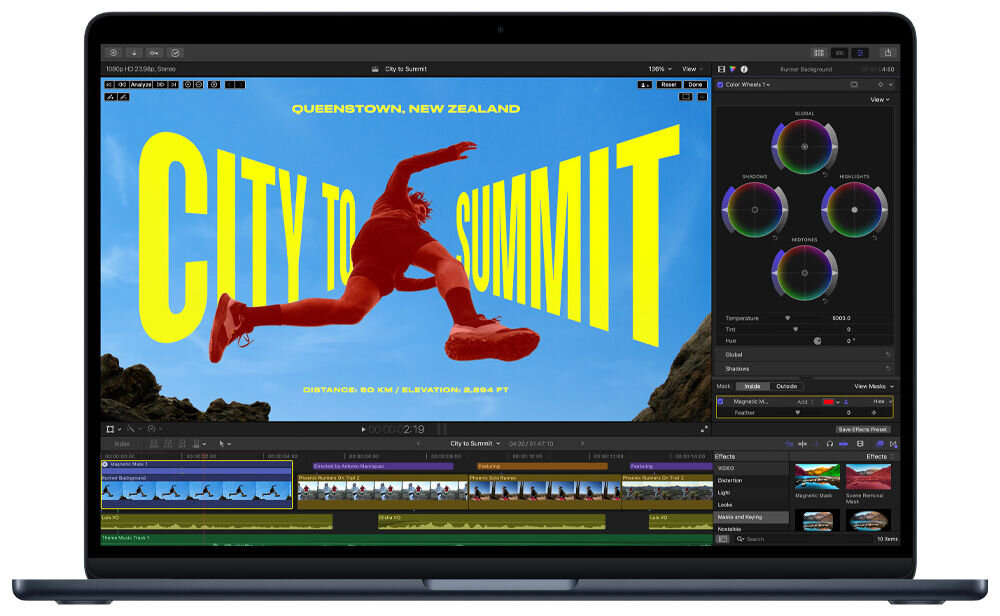Click the audio solo headphone icon
This screenshot has width=1000, height=616.
pos(830,443)
